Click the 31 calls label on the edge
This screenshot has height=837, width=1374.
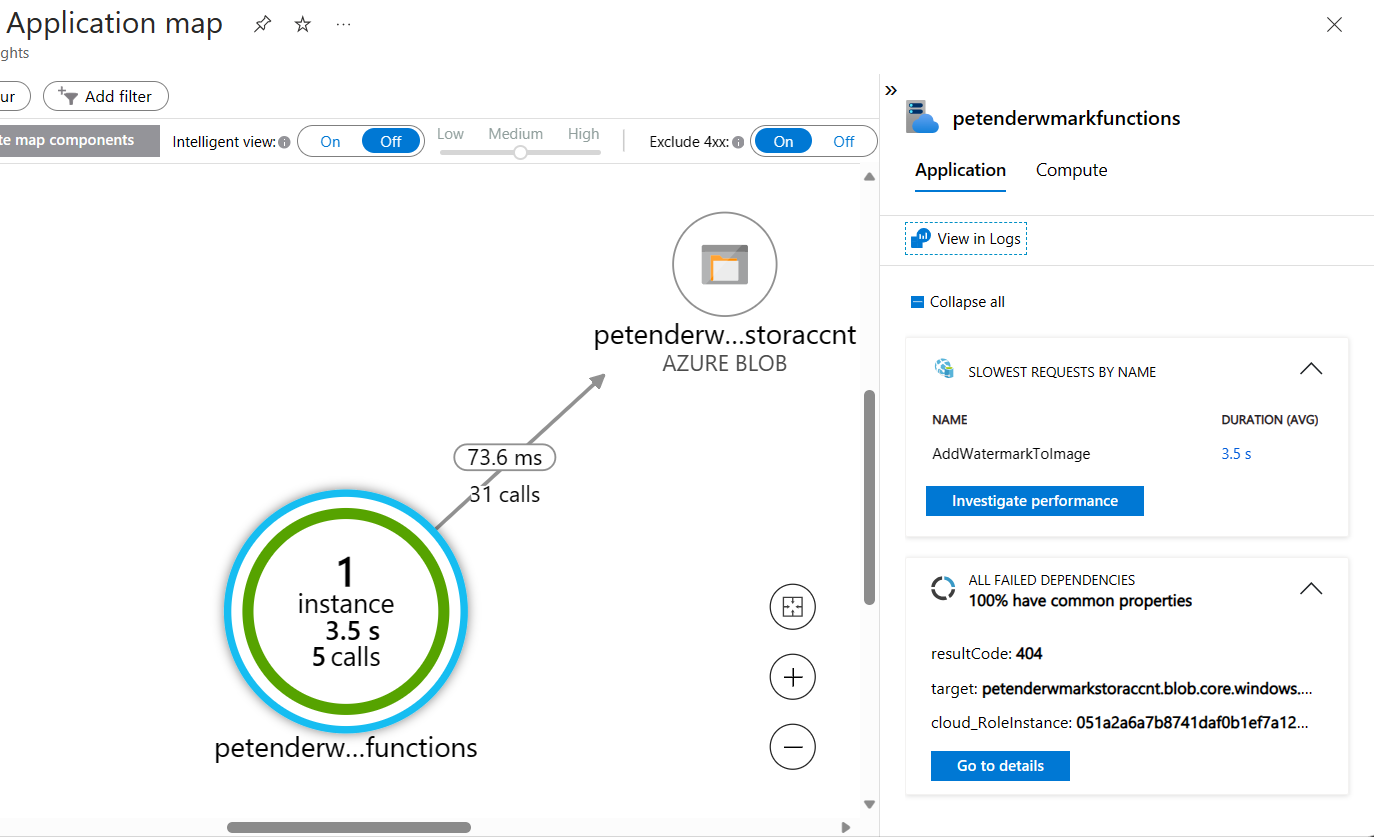505,494
